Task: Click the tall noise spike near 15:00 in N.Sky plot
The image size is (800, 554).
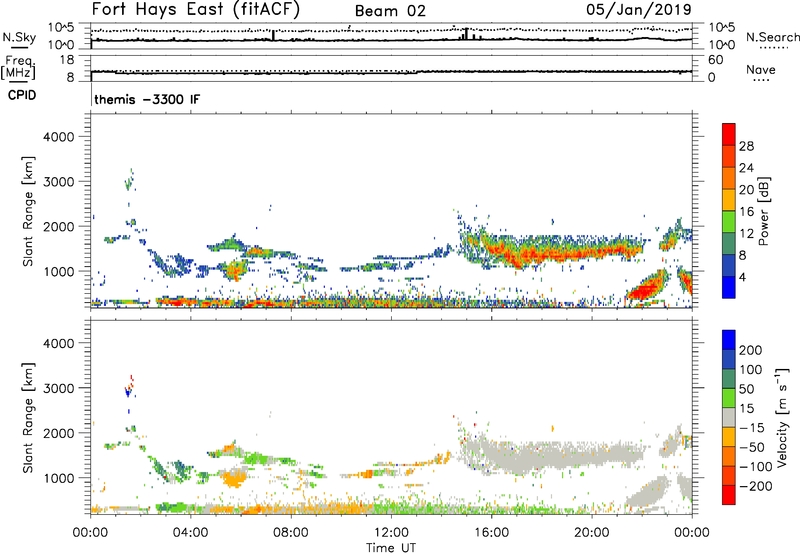Action: pos(466,34)
